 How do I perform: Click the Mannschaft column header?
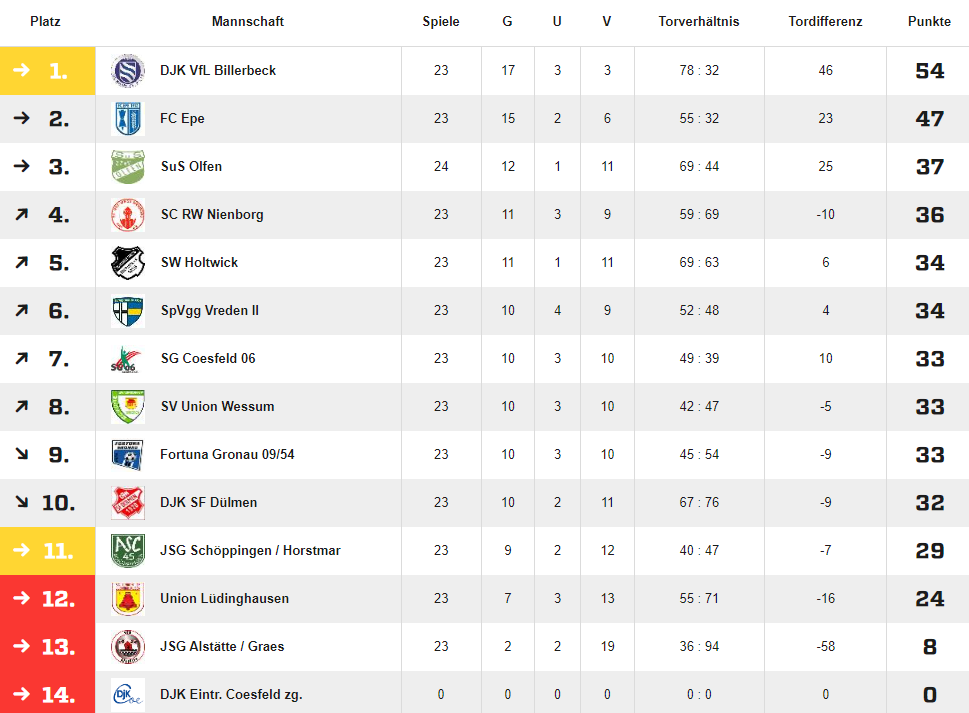pyautogui.click(x=248, y=22)
